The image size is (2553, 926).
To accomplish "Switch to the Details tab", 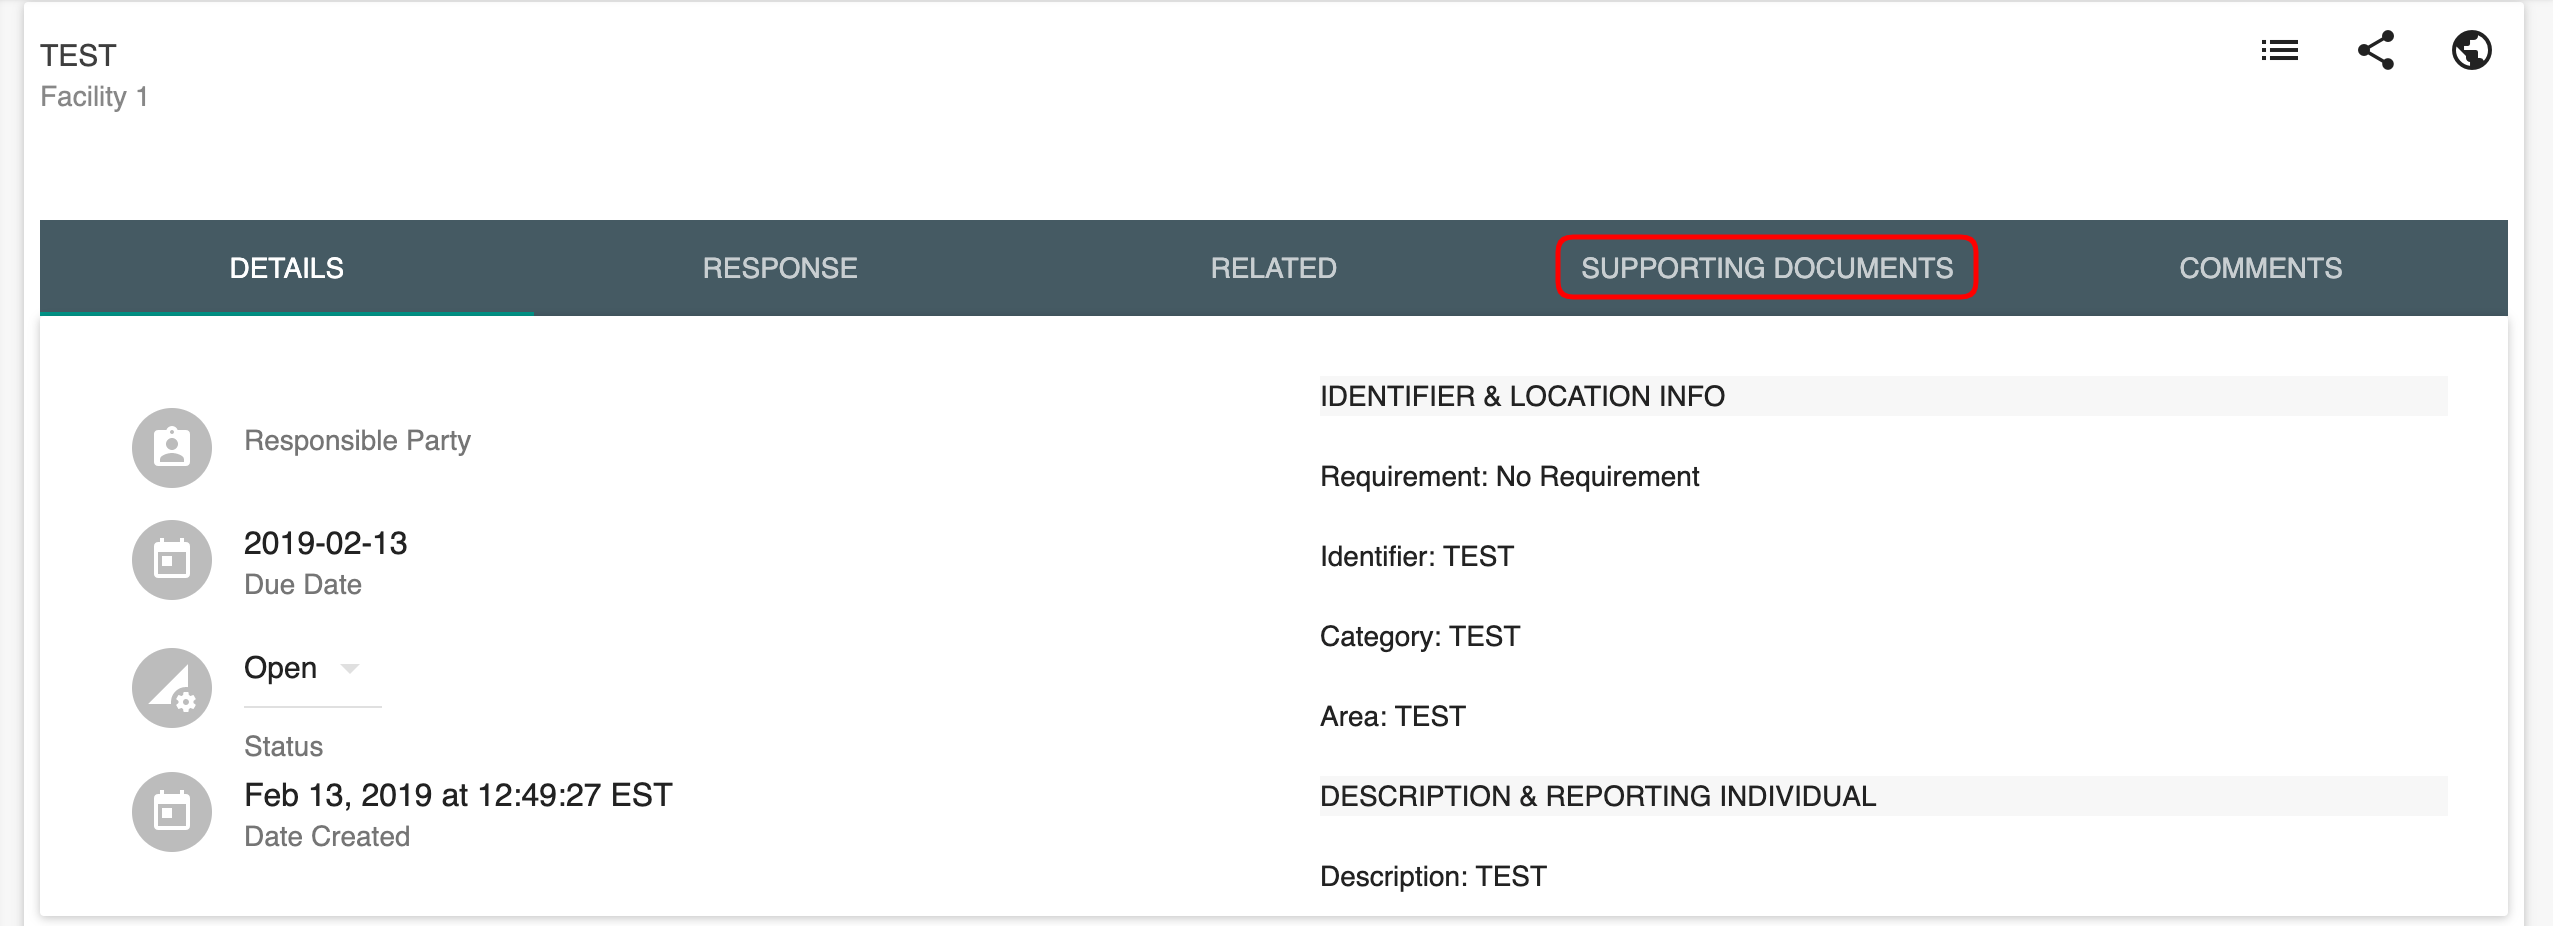I will coord(286,268).
